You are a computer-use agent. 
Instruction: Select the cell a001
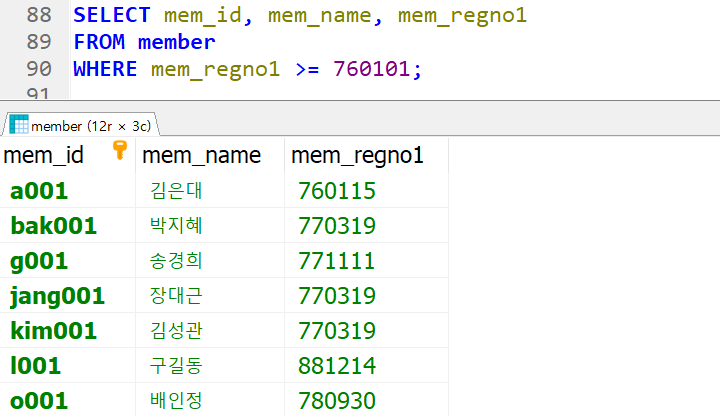[68, 191]
